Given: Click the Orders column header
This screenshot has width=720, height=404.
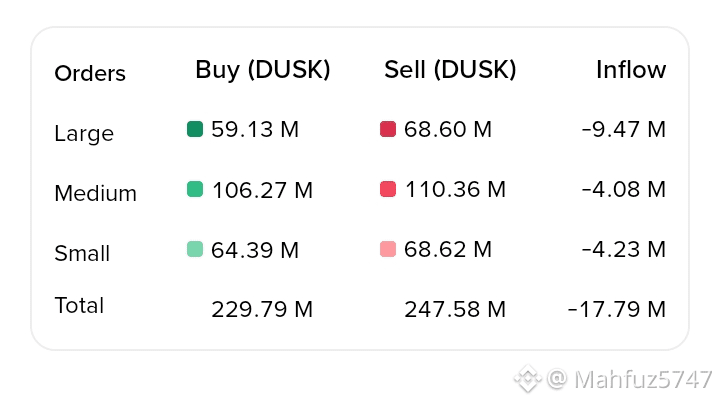Looking at the screenshot, I should coord(90,73).
